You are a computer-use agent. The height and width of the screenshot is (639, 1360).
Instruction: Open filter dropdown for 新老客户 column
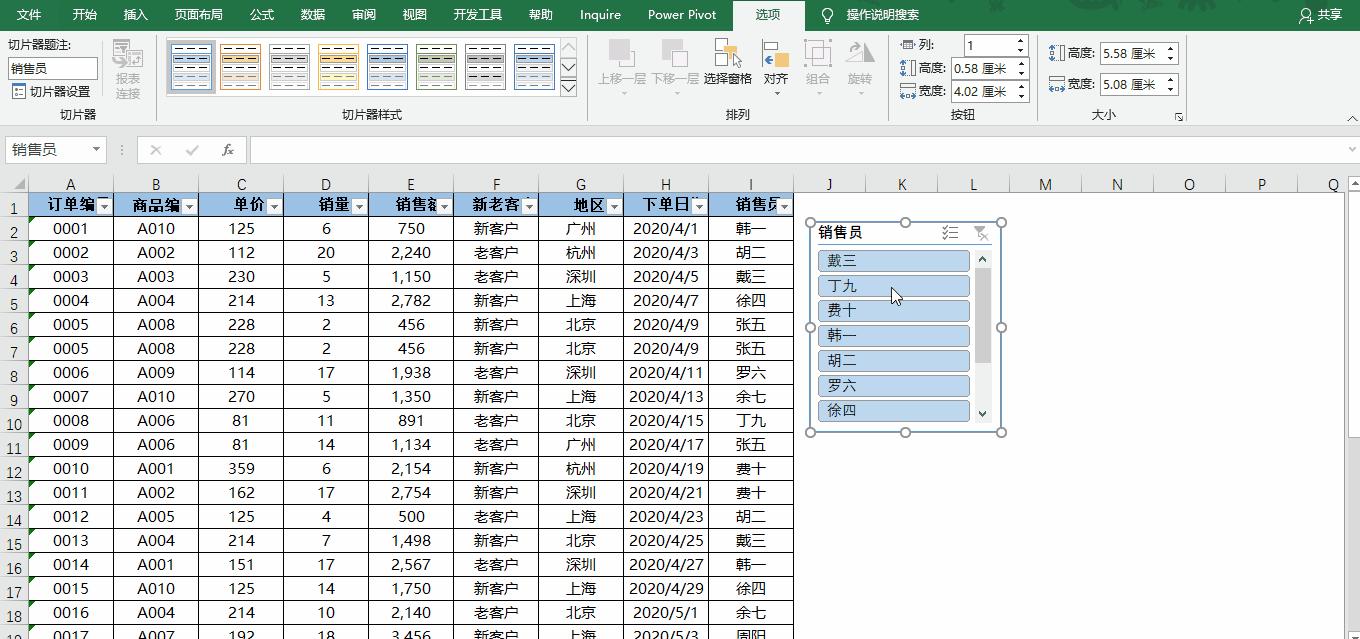(529, 206)
